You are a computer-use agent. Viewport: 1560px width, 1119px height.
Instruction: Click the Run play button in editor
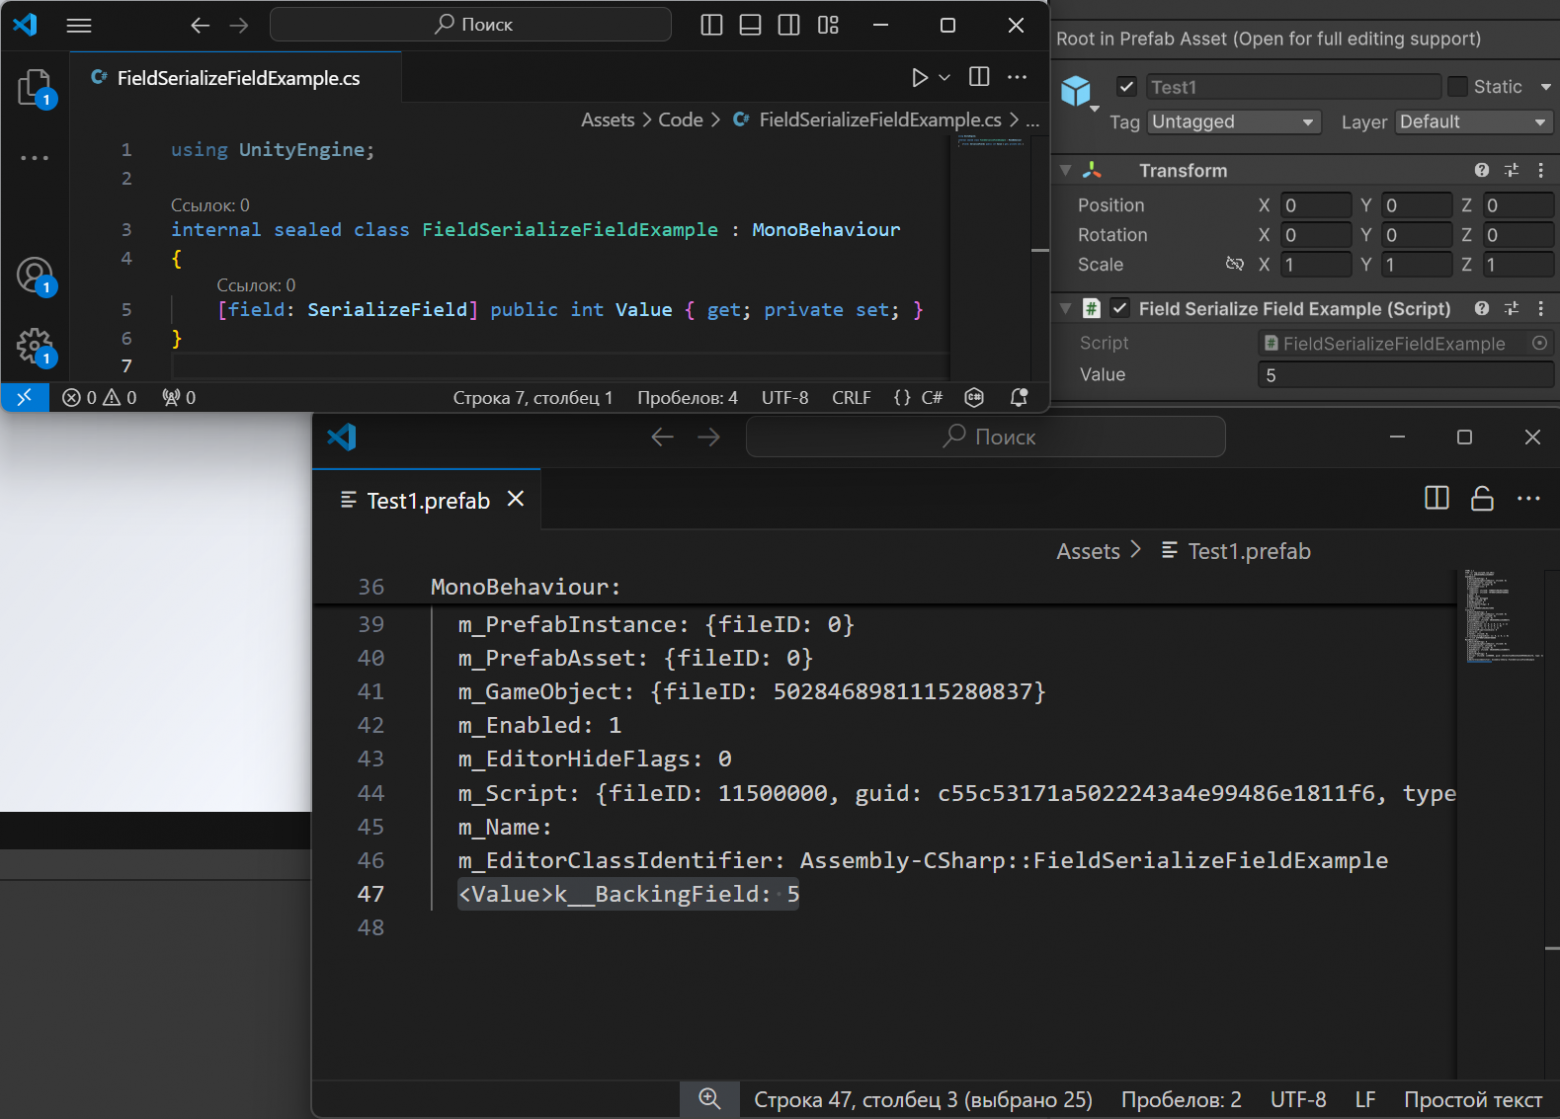[x=919, y=78]
